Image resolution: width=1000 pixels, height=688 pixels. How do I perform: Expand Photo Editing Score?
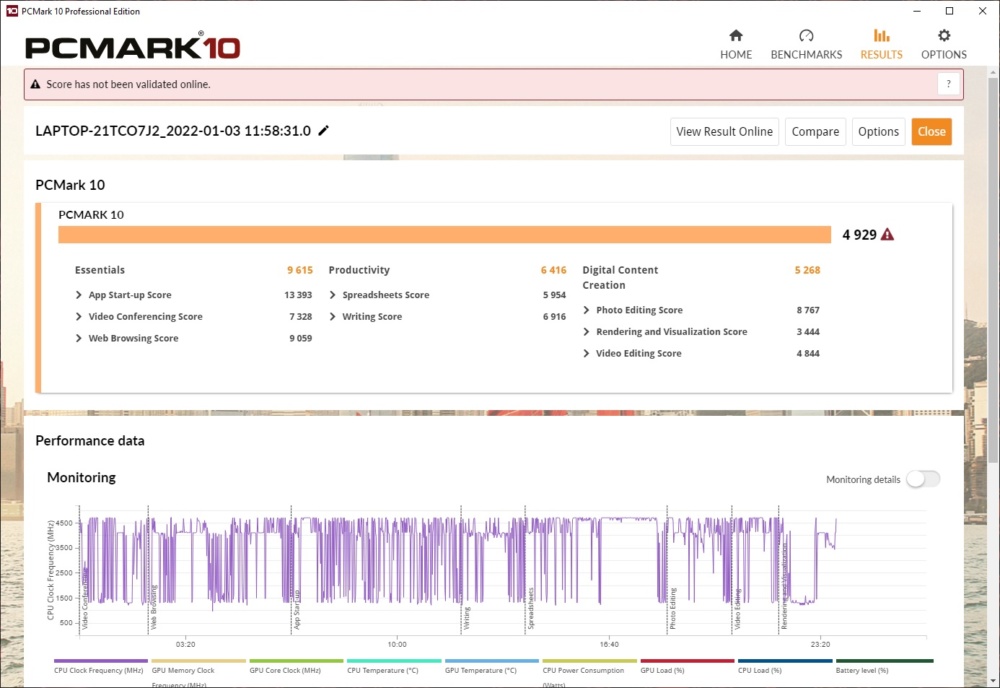tap(586, 310)
